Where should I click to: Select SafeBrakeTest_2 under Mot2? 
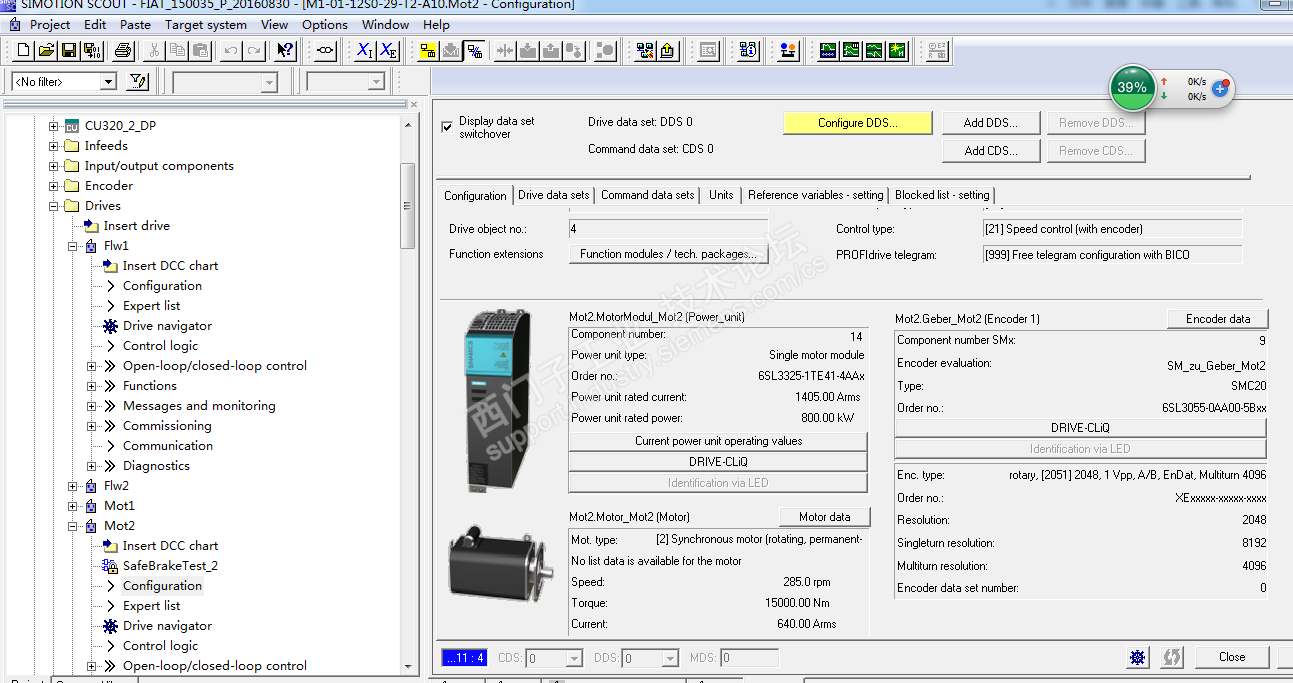click(169, 566)
